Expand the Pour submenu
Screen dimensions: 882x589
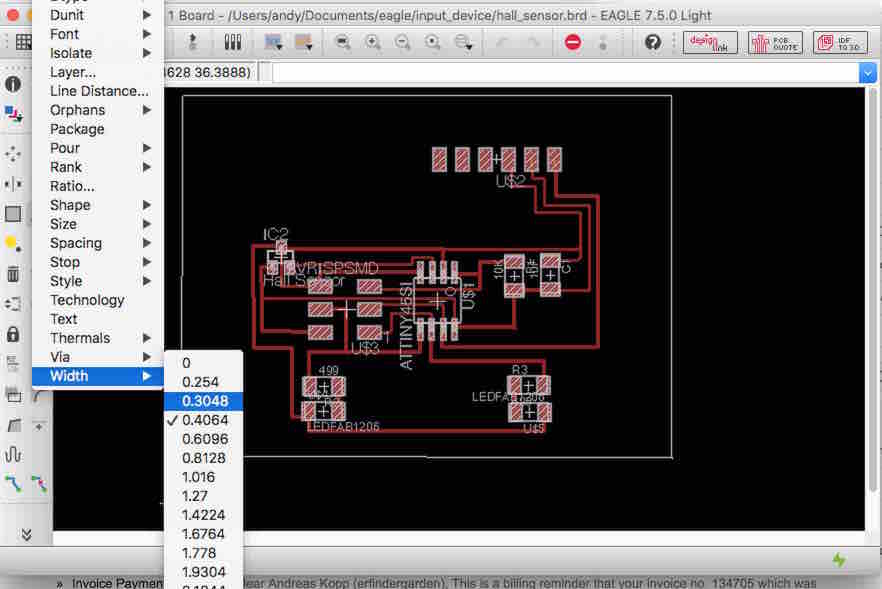pyautogui.click(x=98, y=149)
